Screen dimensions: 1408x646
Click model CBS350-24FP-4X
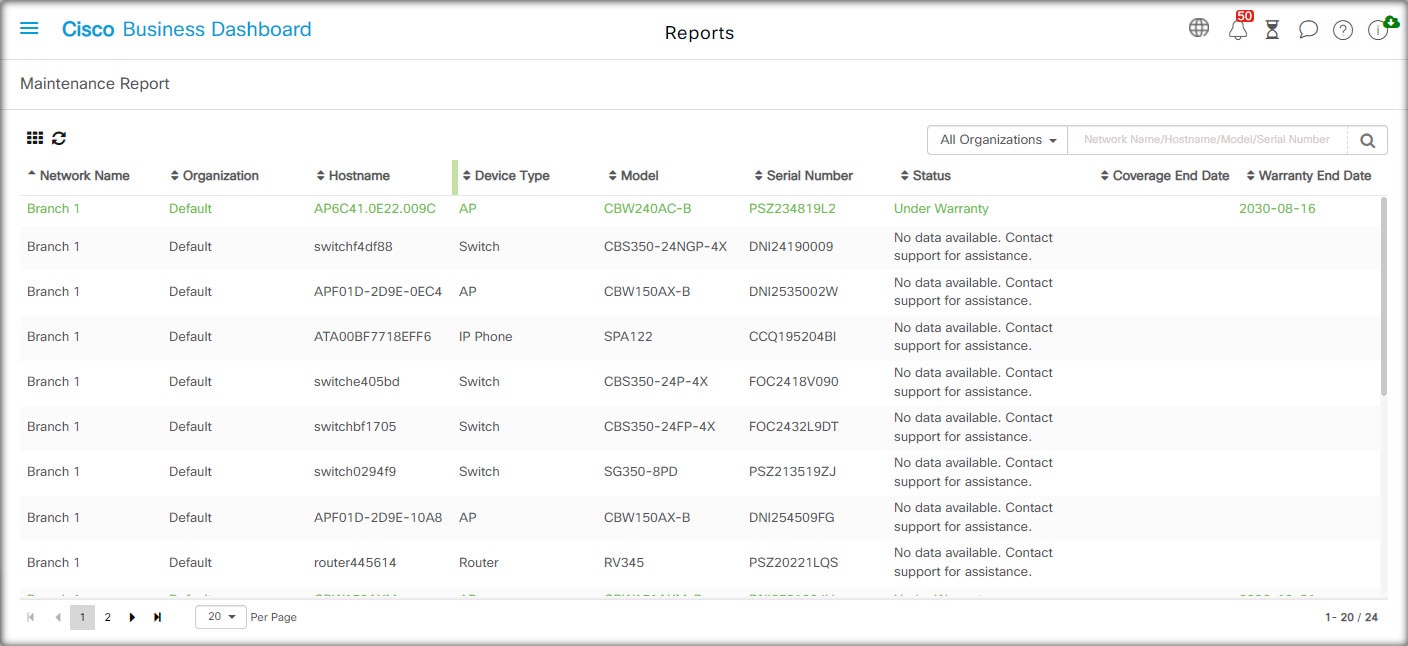[x=660, y=427]
